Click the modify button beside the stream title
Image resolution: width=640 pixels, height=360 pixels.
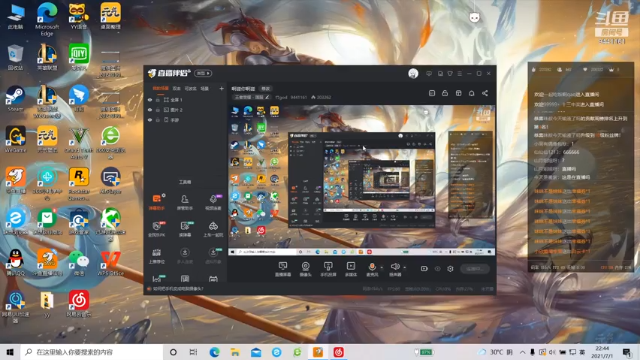click(266, 89)
